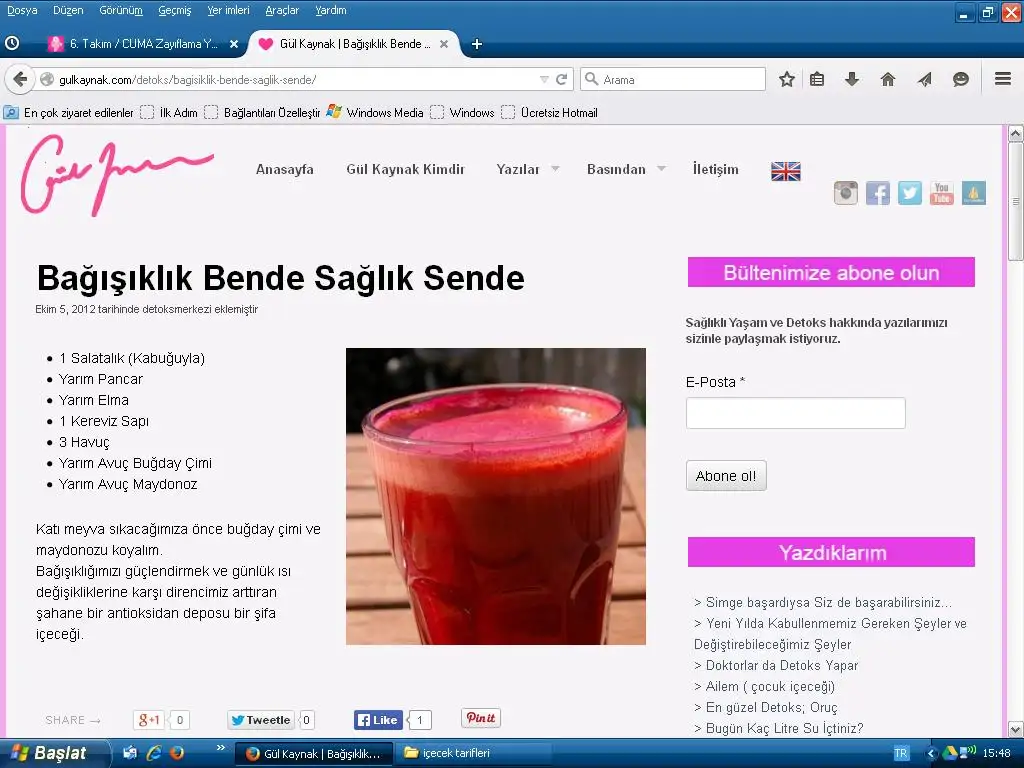
Task: Open the Facebook social icon
Action: pyautogui.click(x=878, y=193)
